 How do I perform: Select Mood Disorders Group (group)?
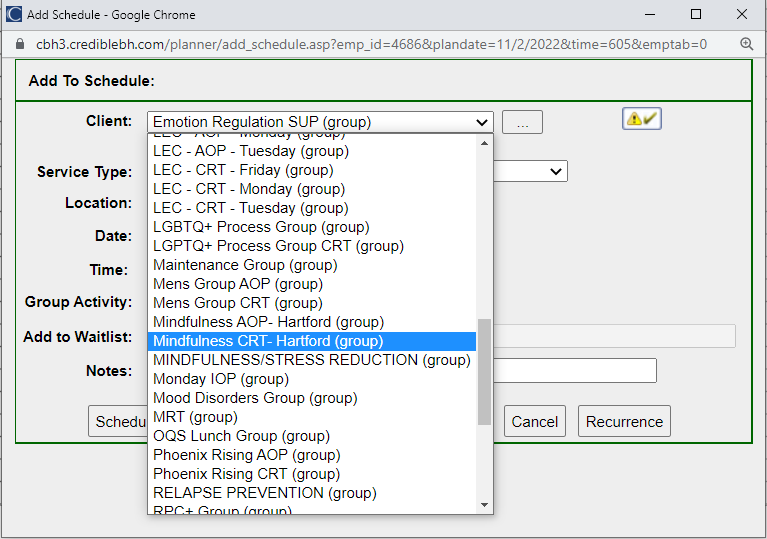(x=253, y=398)
